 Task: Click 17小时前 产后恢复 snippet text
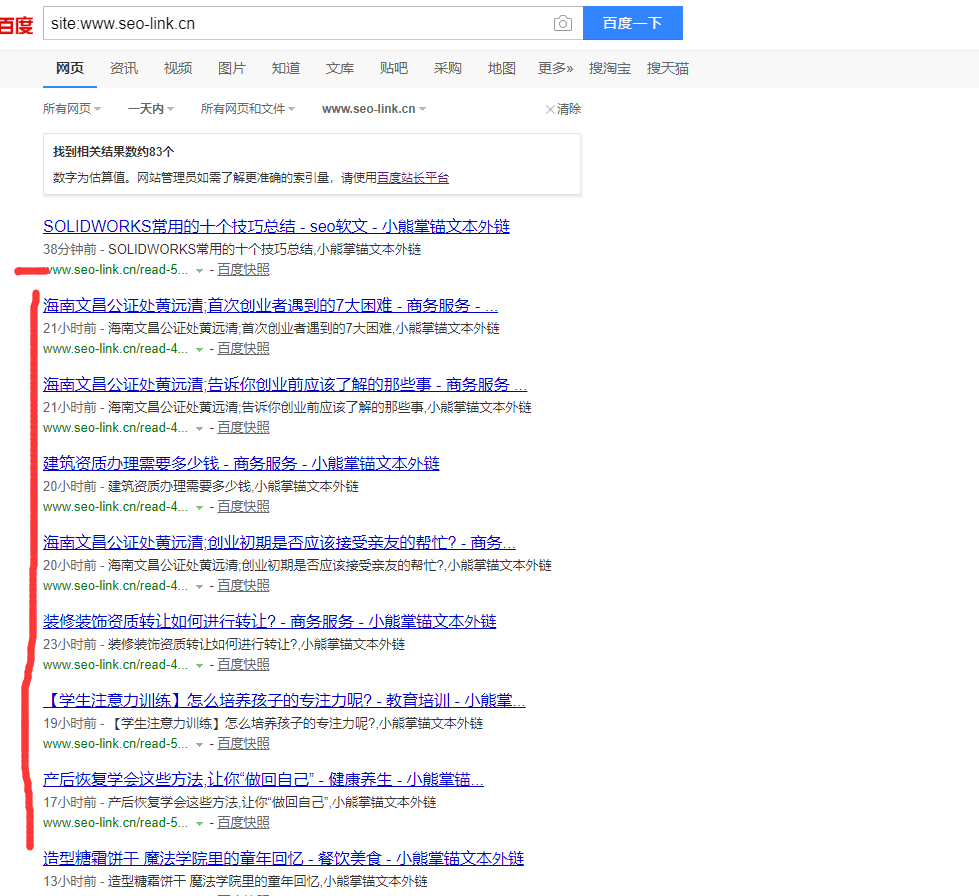point(240,802)
